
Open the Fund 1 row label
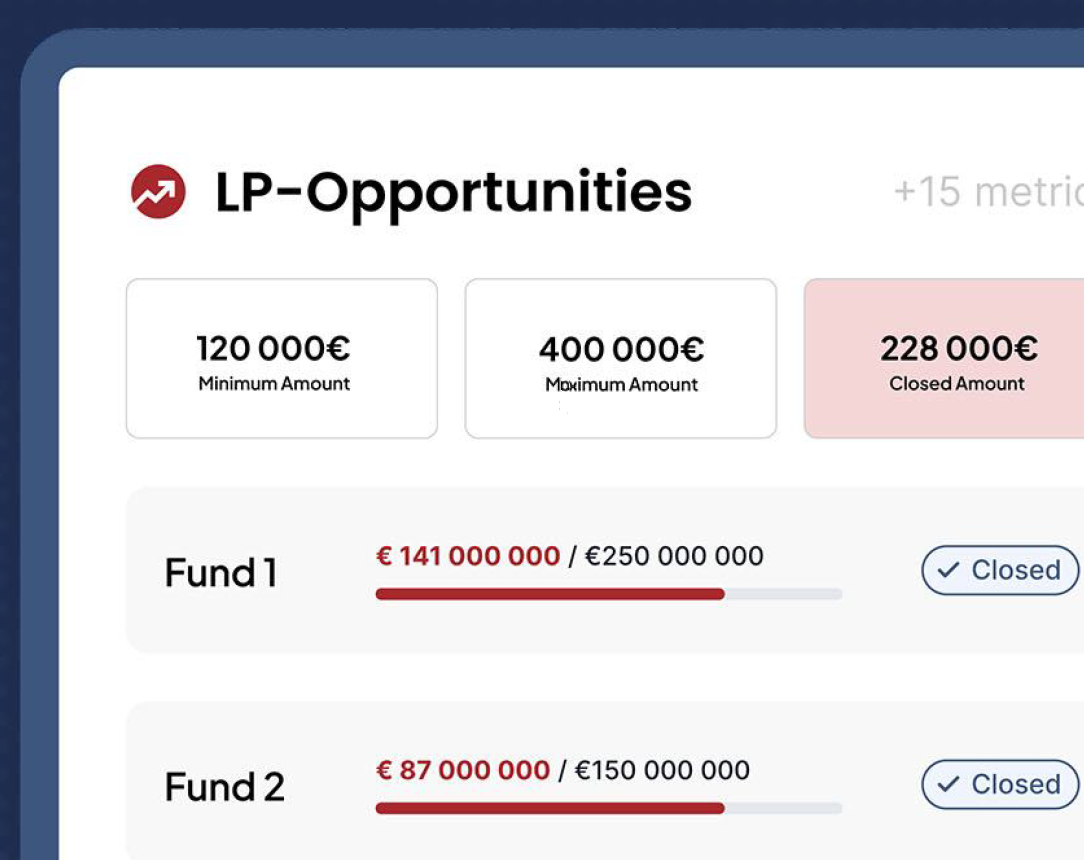pyautogui.click(x=220, y=573)
